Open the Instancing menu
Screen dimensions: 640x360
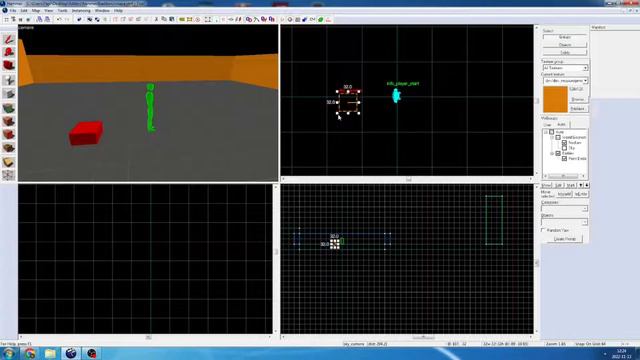pos(81,11)
